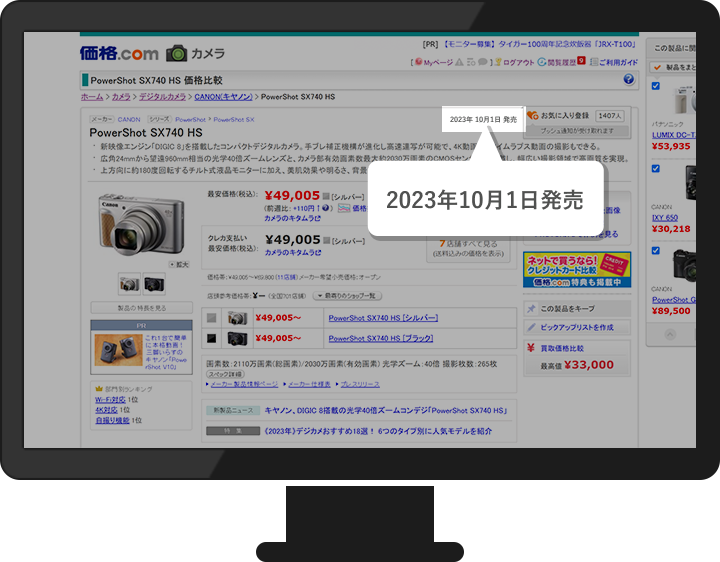Click the yen icon beside 買取価格比較
The image size is (720, 562).
click(x=531, y=348)
